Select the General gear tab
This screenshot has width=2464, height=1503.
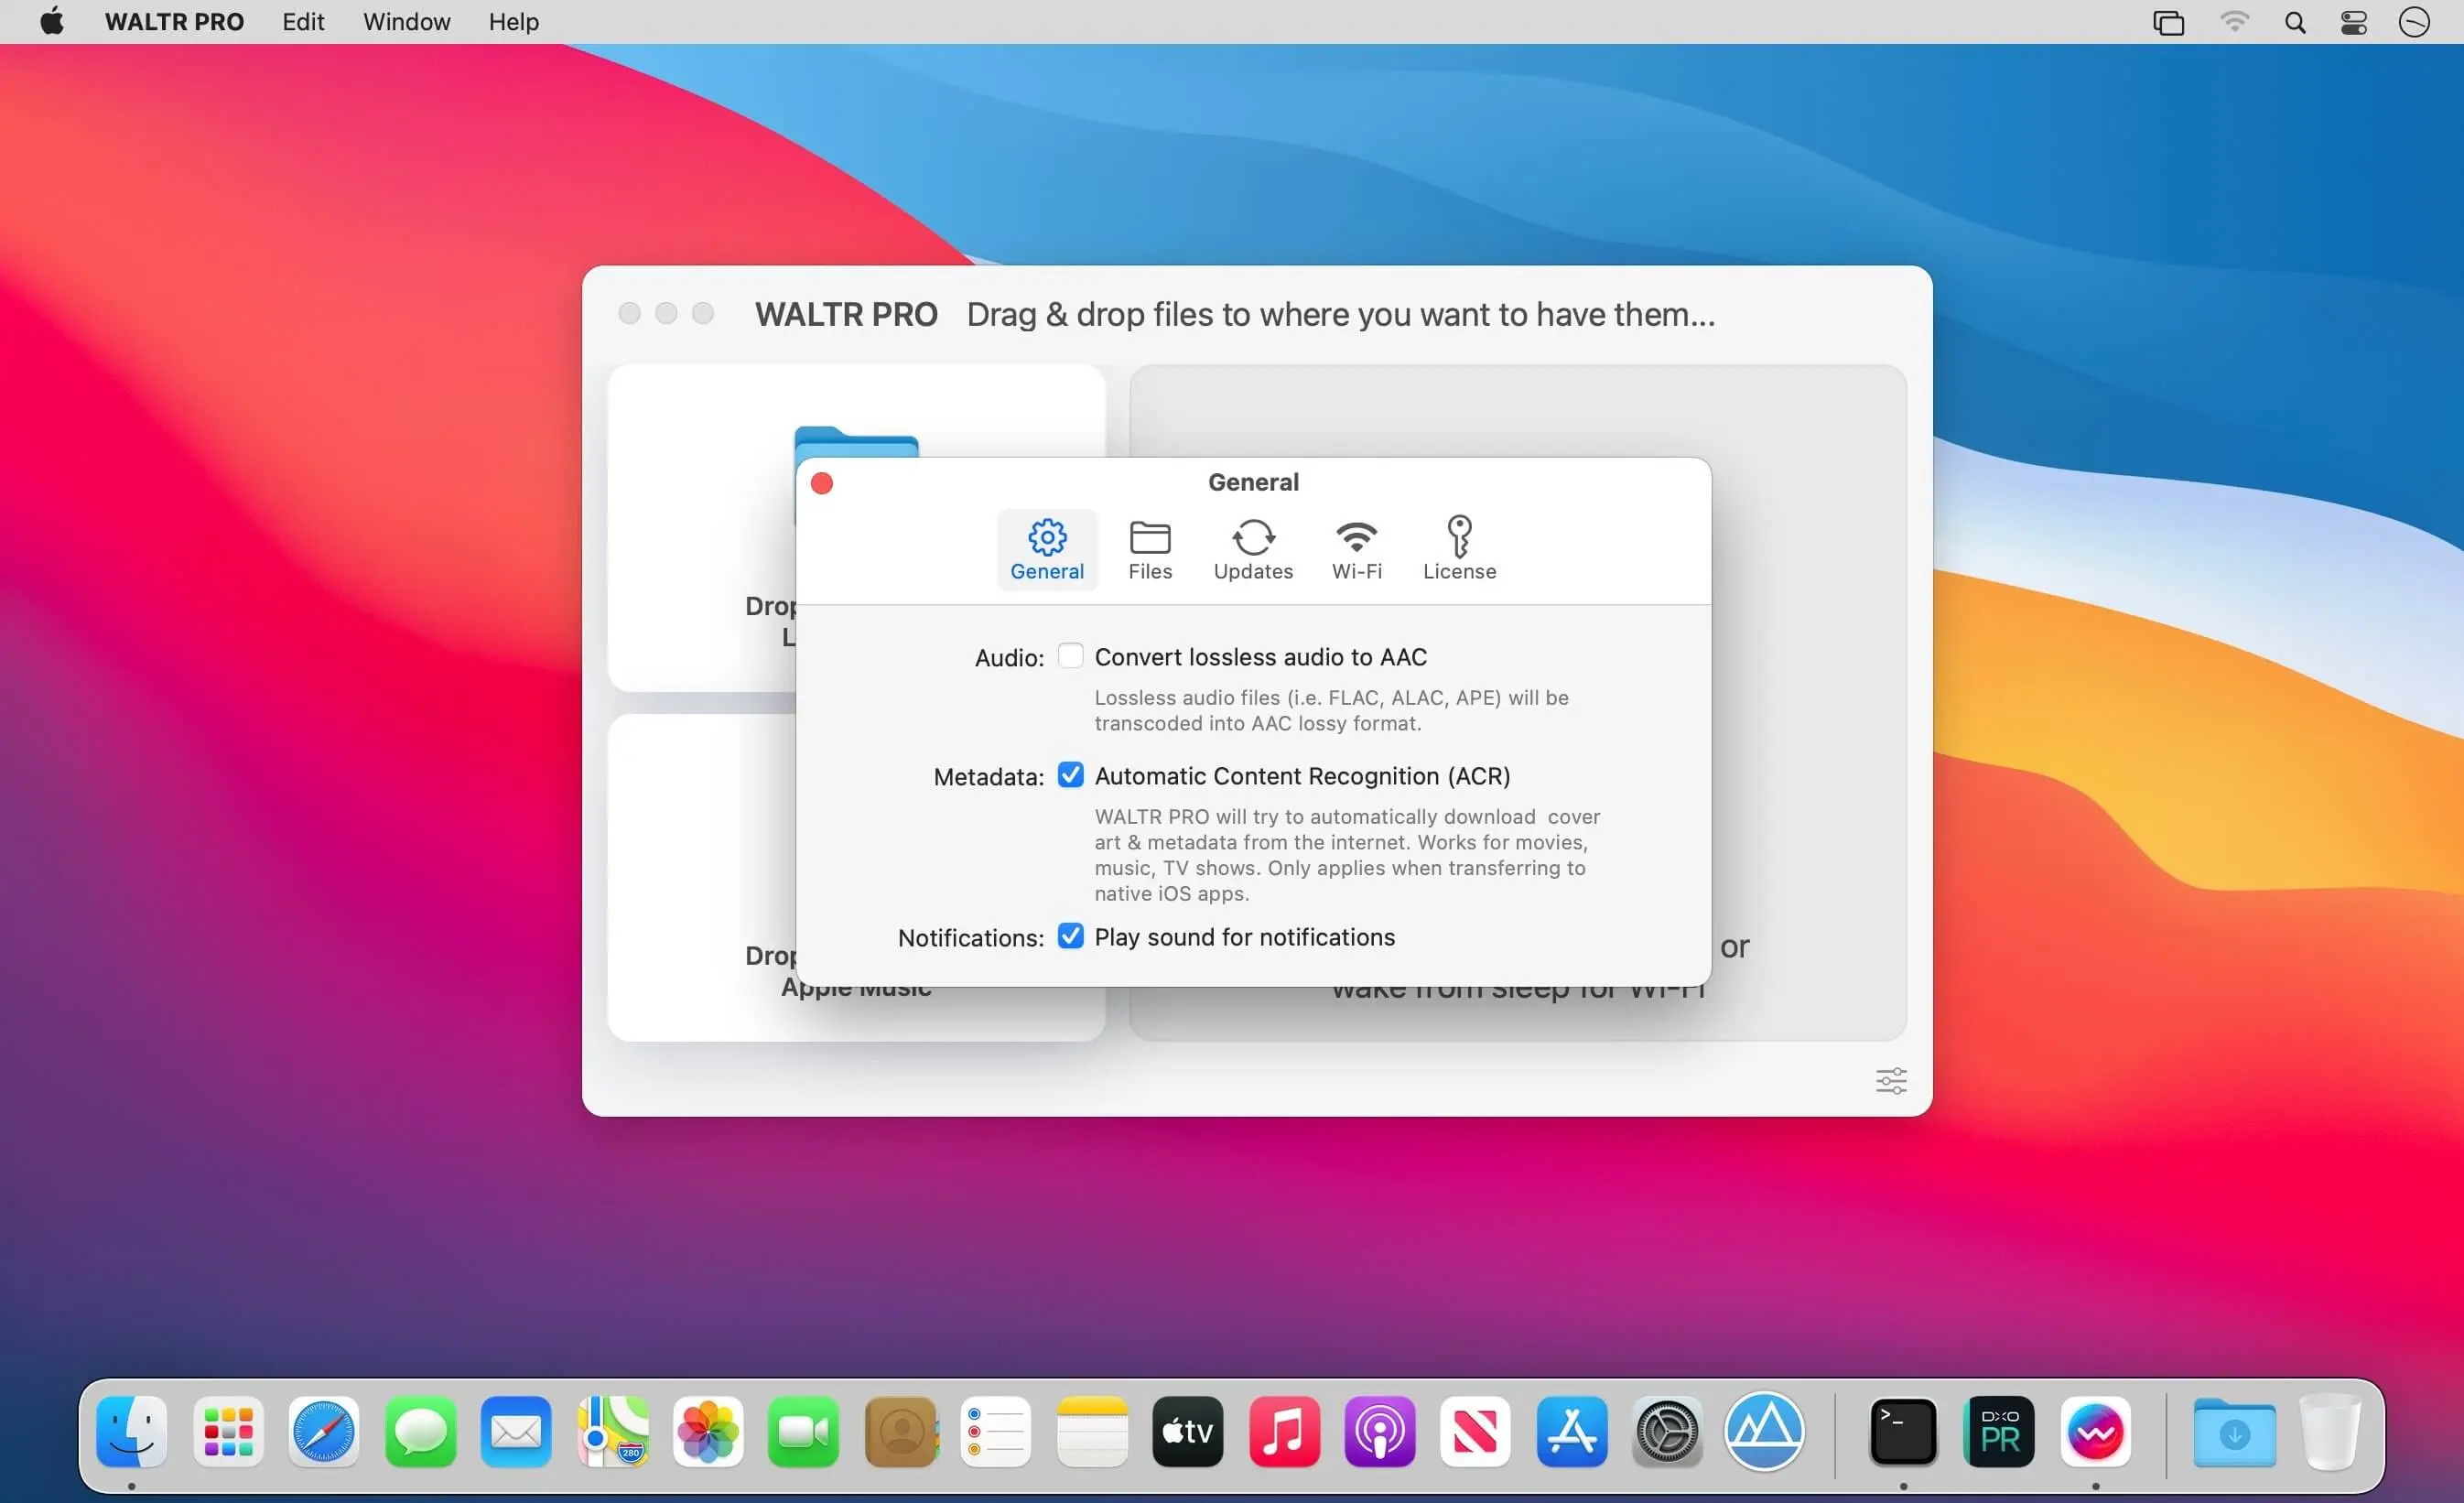tap(1046, 549)
